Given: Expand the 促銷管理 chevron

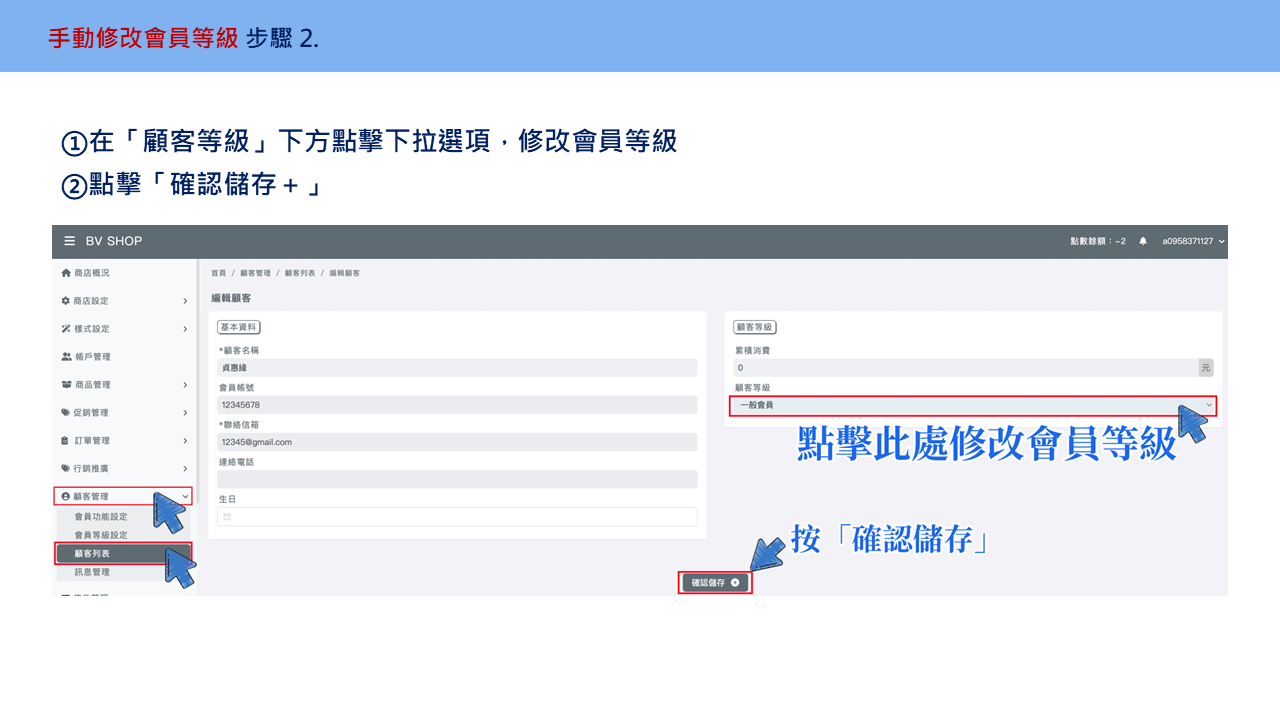Looking at the screenshot, I should [x=185, y=412].
